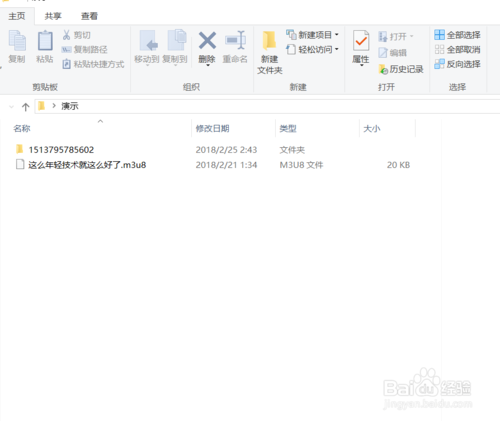Select folder 1513795785602 in file list

(x=61, y=150)
